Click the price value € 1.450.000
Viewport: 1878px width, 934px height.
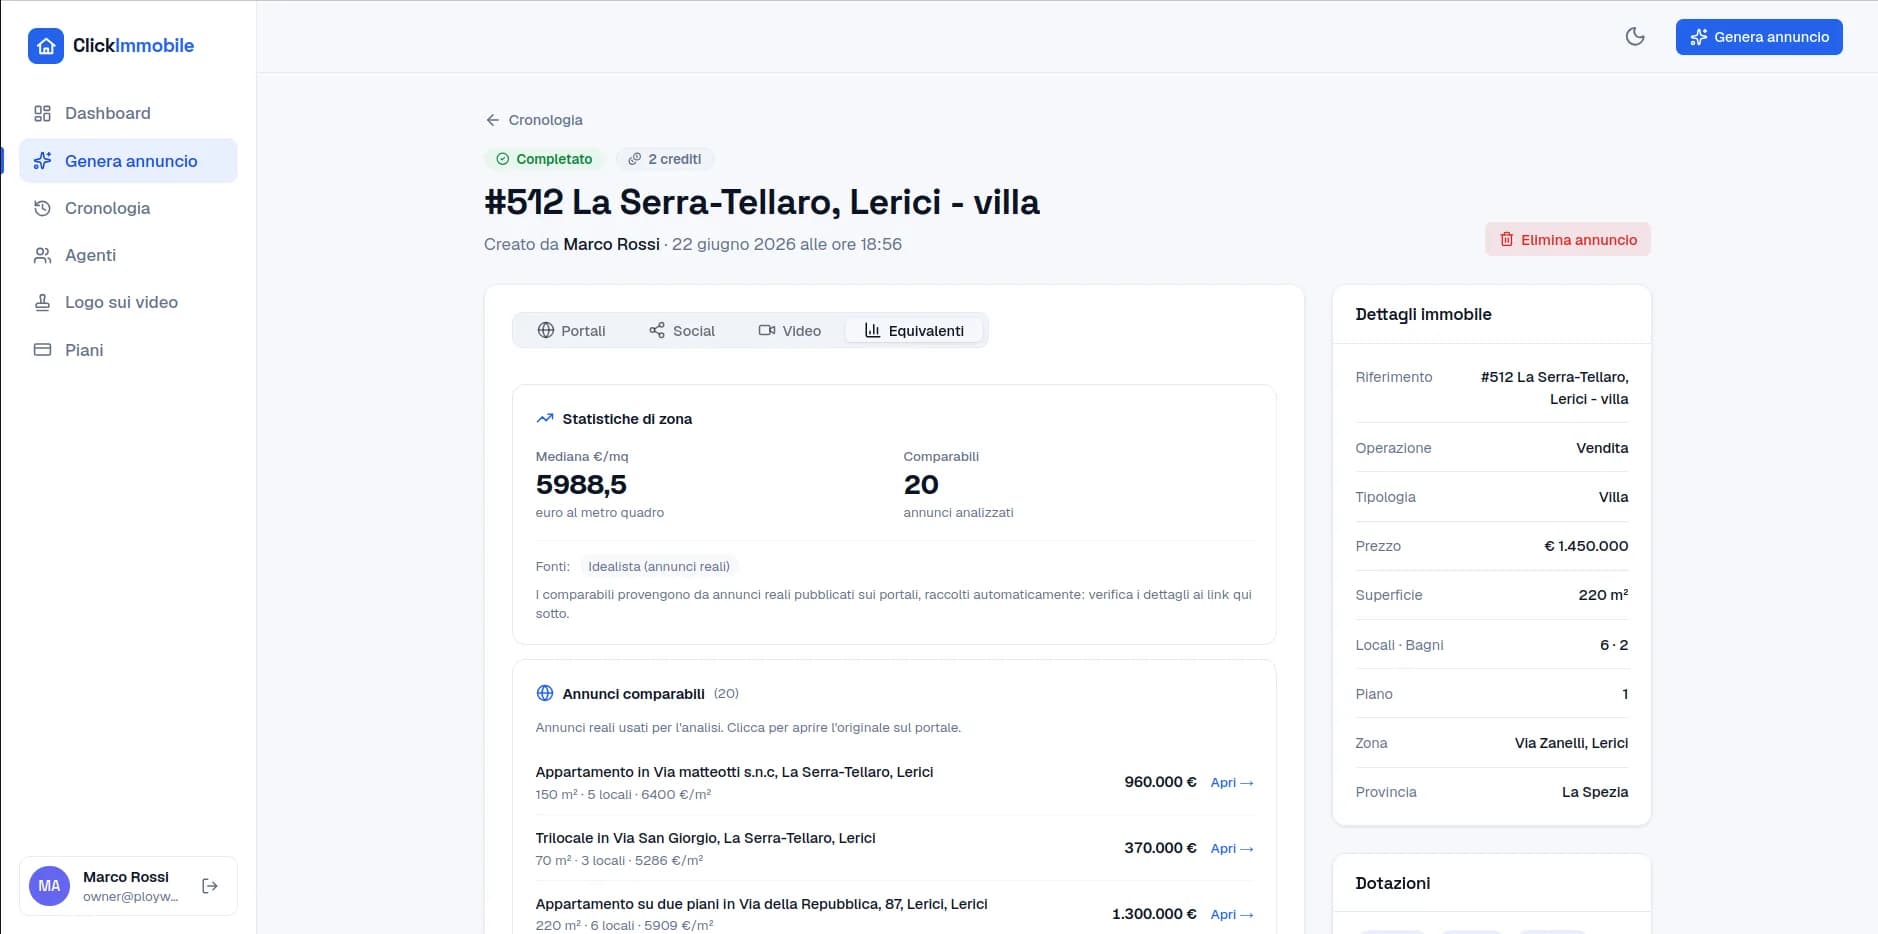click(1586, 546)
